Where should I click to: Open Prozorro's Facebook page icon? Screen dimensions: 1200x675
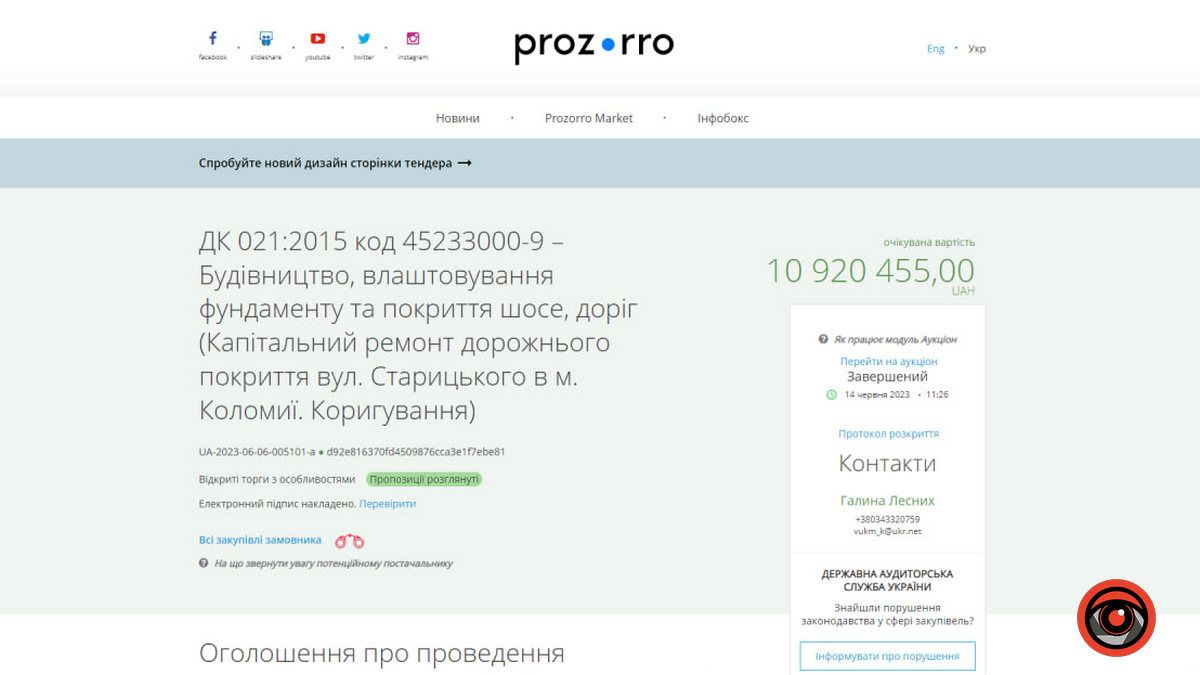[212, 38]
